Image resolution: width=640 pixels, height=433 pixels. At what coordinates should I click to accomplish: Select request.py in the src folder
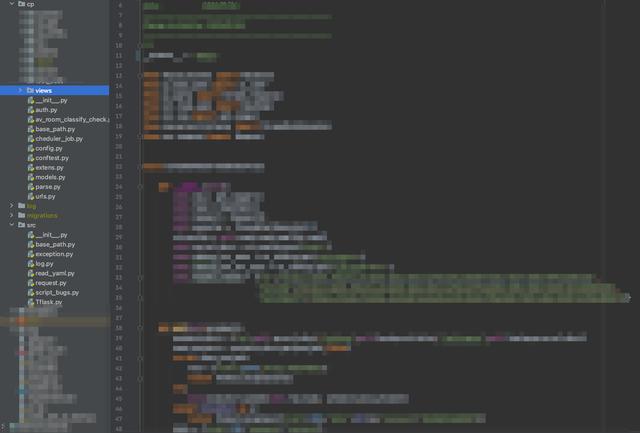click(x=51, y=283)
